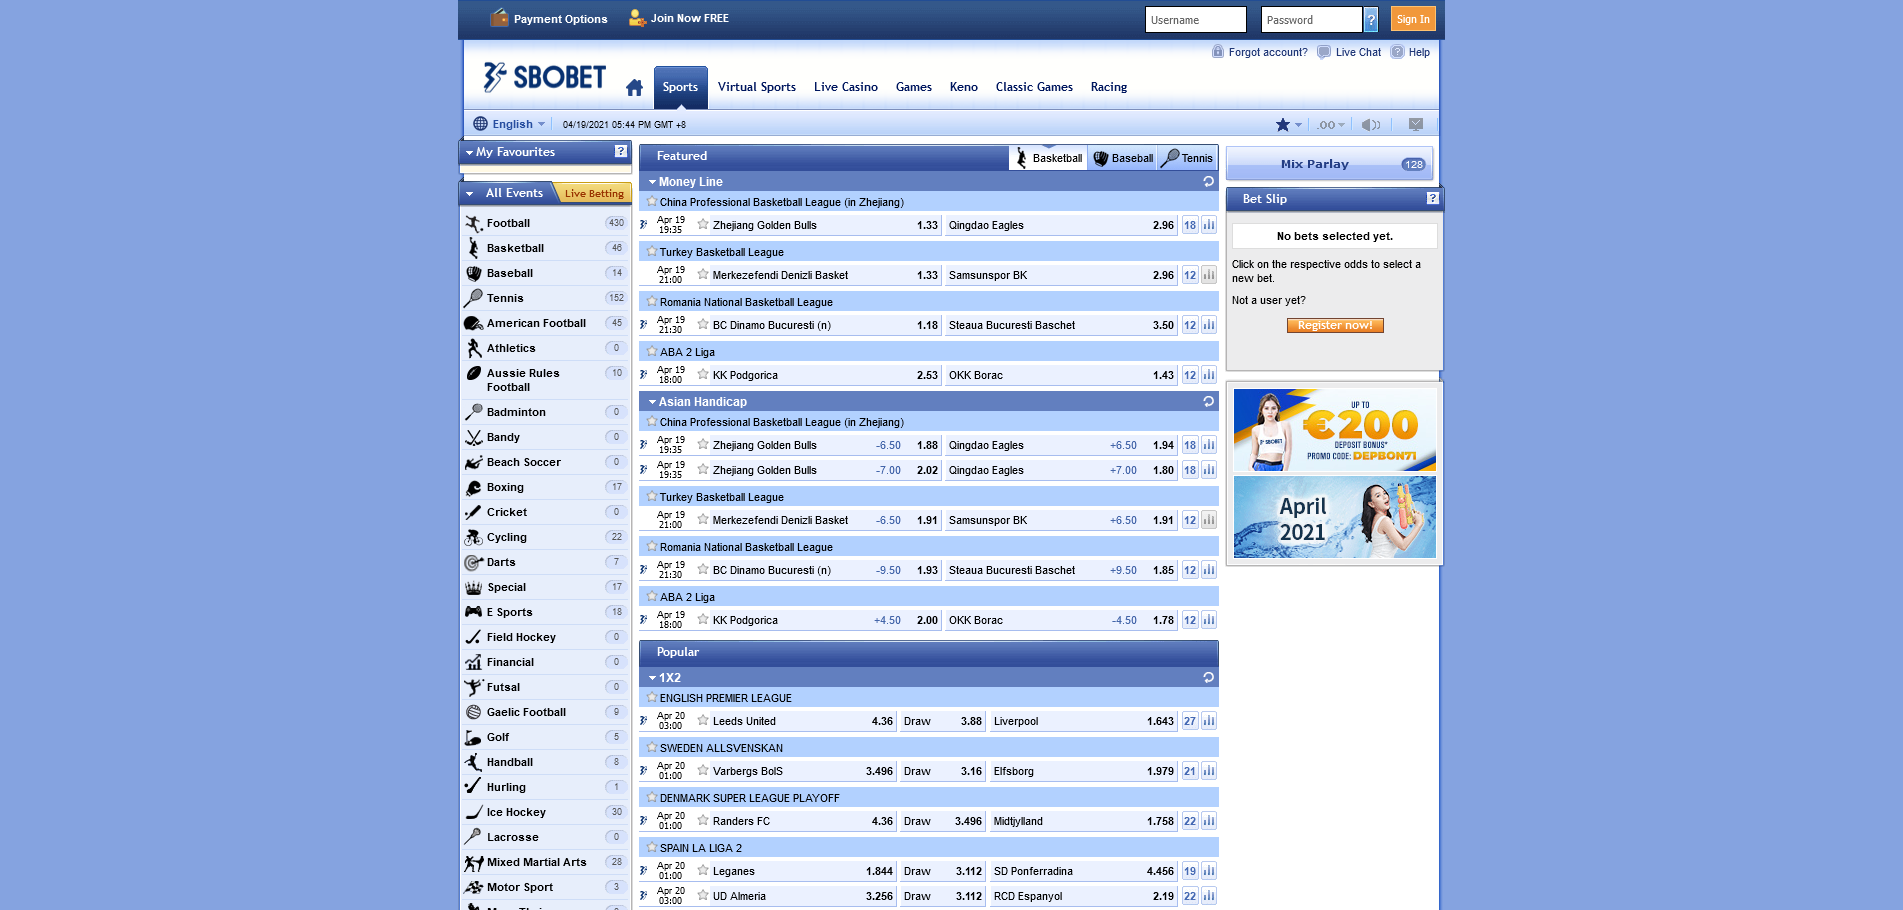
Task: Favourite the Leeds United match star
Action: coord(703,720)
